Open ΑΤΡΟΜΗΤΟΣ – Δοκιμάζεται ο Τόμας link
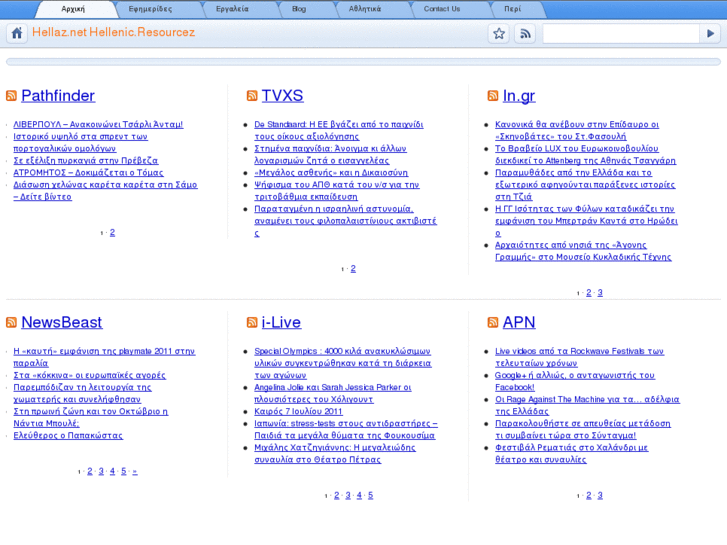The height and width of the screenshot is (545, 727). [89, 173]
